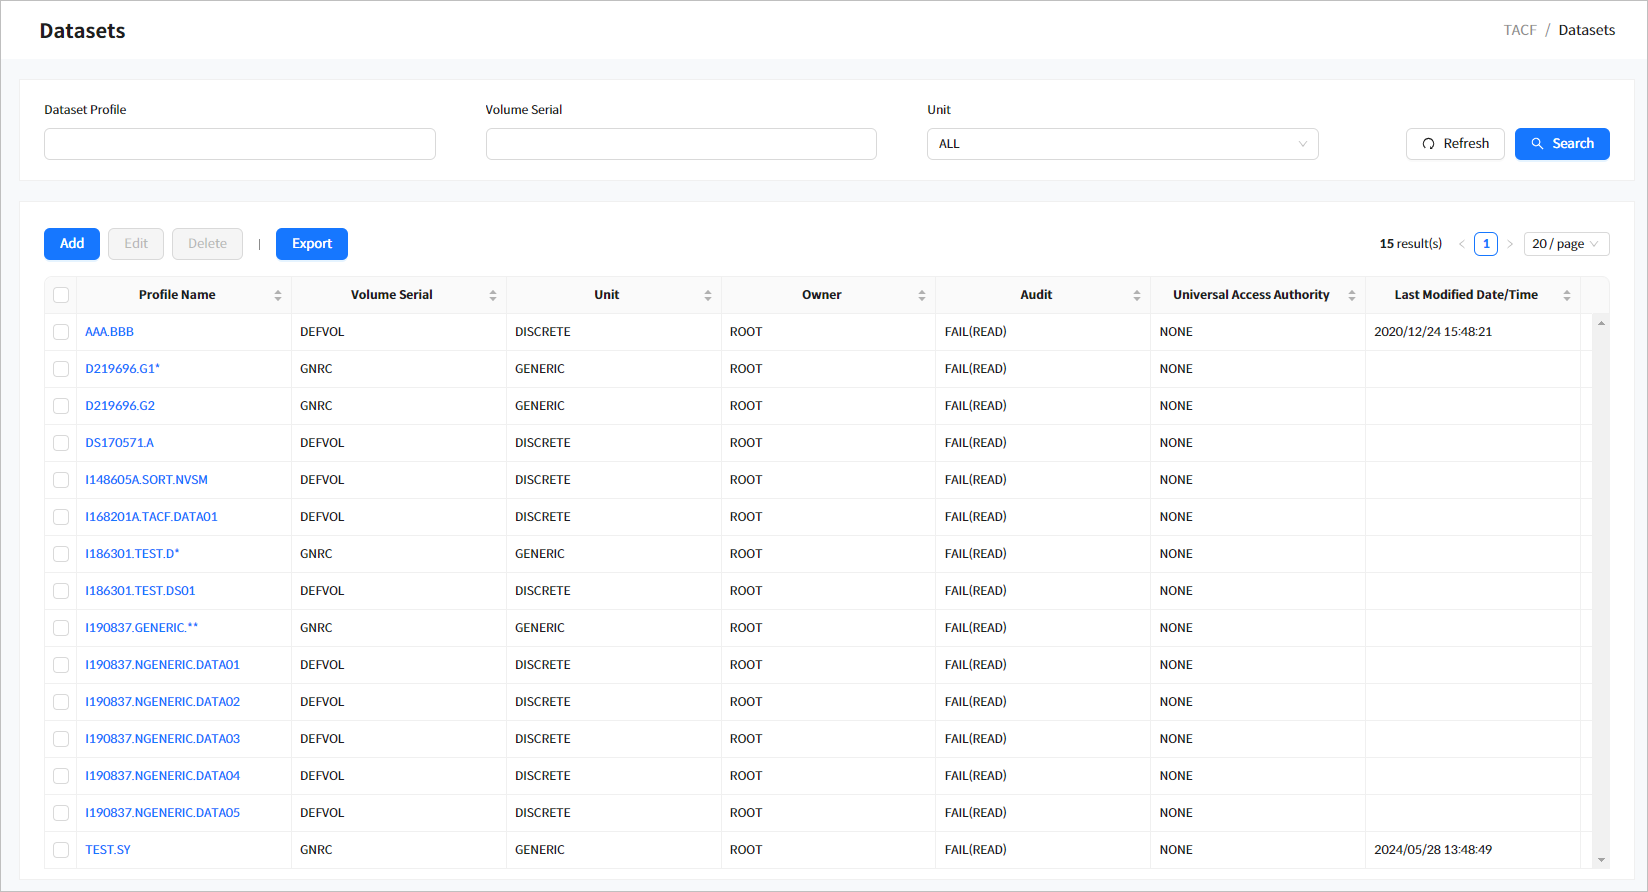
Task: Open the Unit ALL dropdown
Action: (x=1122, y=144)
